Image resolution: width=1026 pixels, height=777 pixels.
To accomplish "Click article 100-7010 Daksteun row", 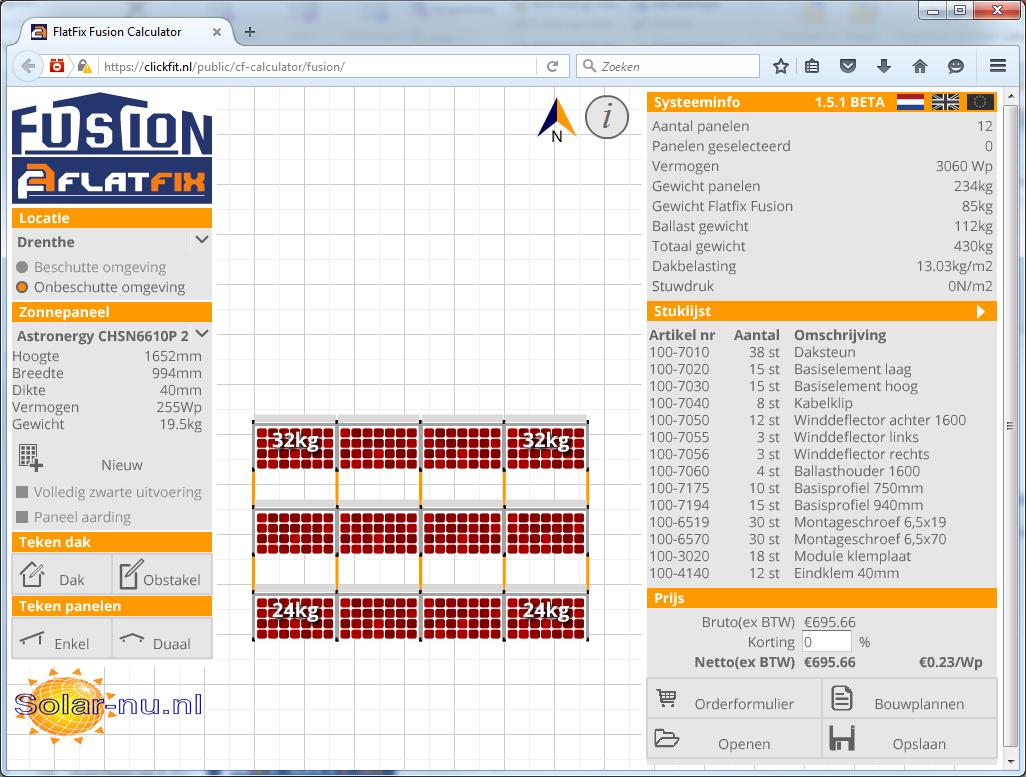I will tap(822, 352).
